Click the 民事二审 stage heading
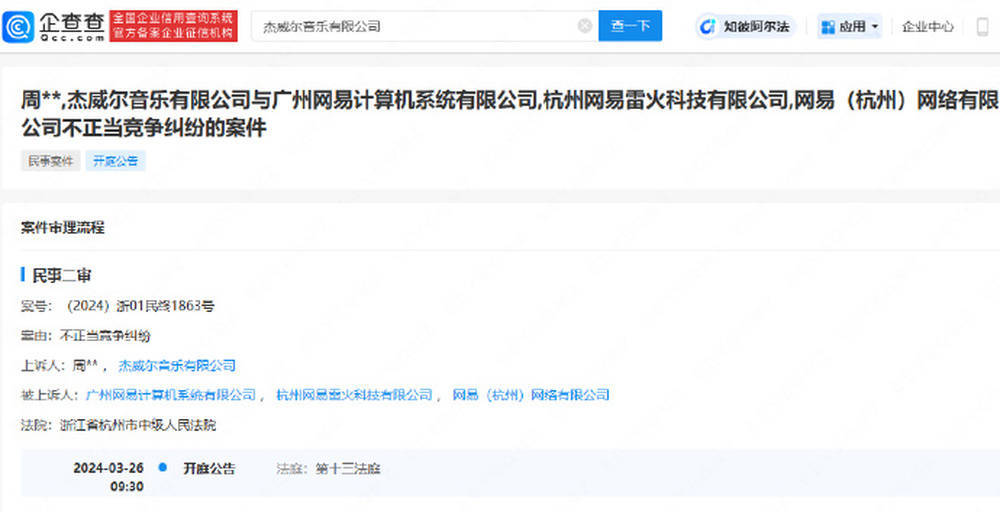Viewport: 1000px width, 512px height. [x=62, y=275]
